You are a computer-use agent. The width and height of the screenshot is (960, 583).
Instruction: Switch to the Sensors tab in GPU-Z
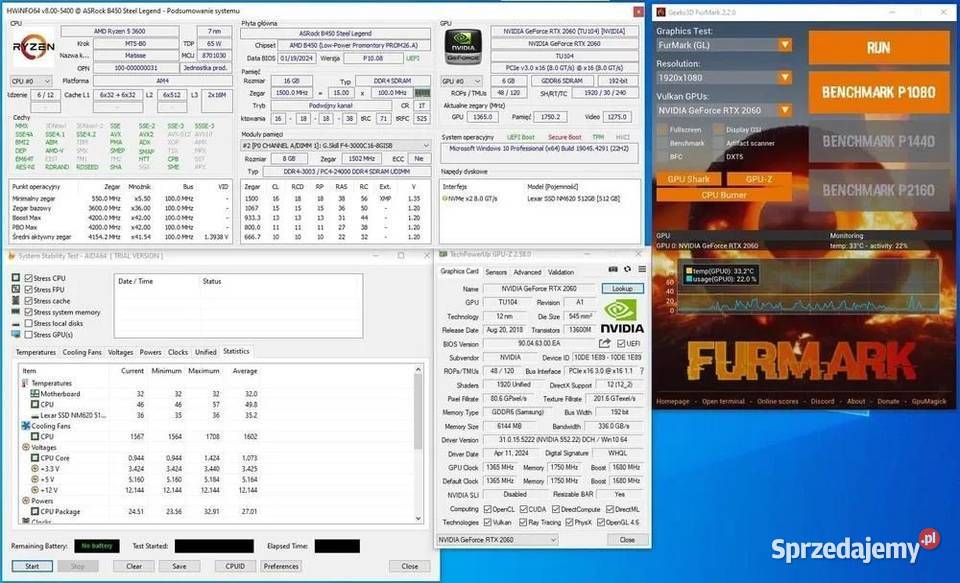tap(496, 271)
